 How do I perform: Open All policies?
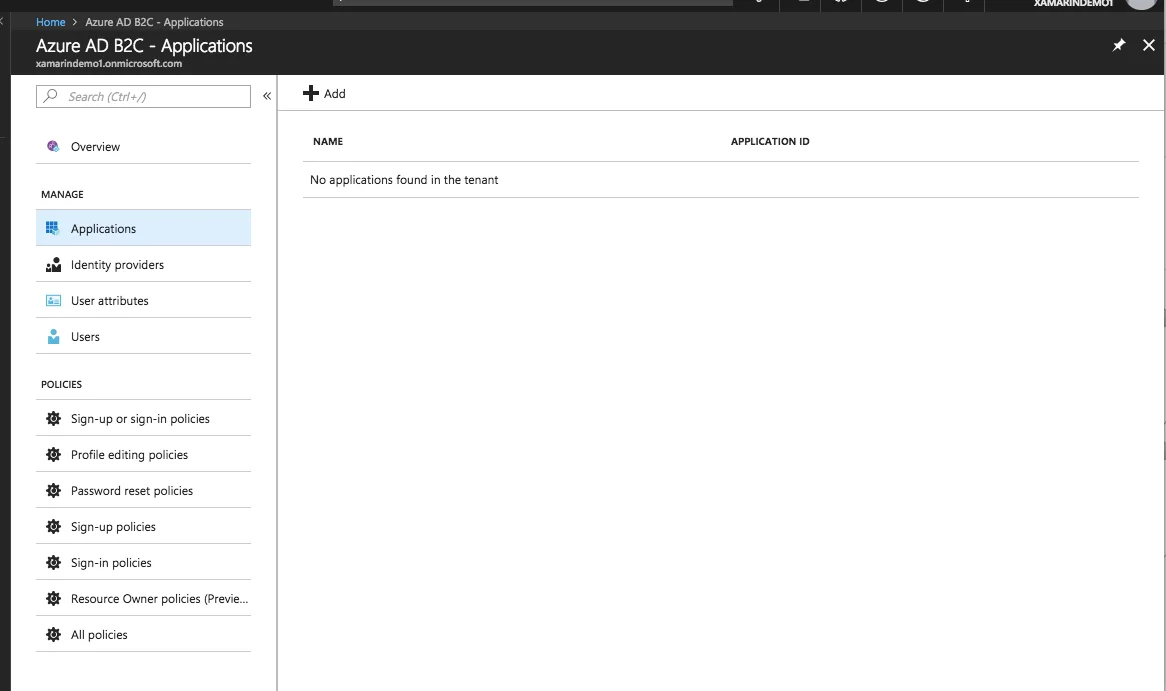point(144,634)
